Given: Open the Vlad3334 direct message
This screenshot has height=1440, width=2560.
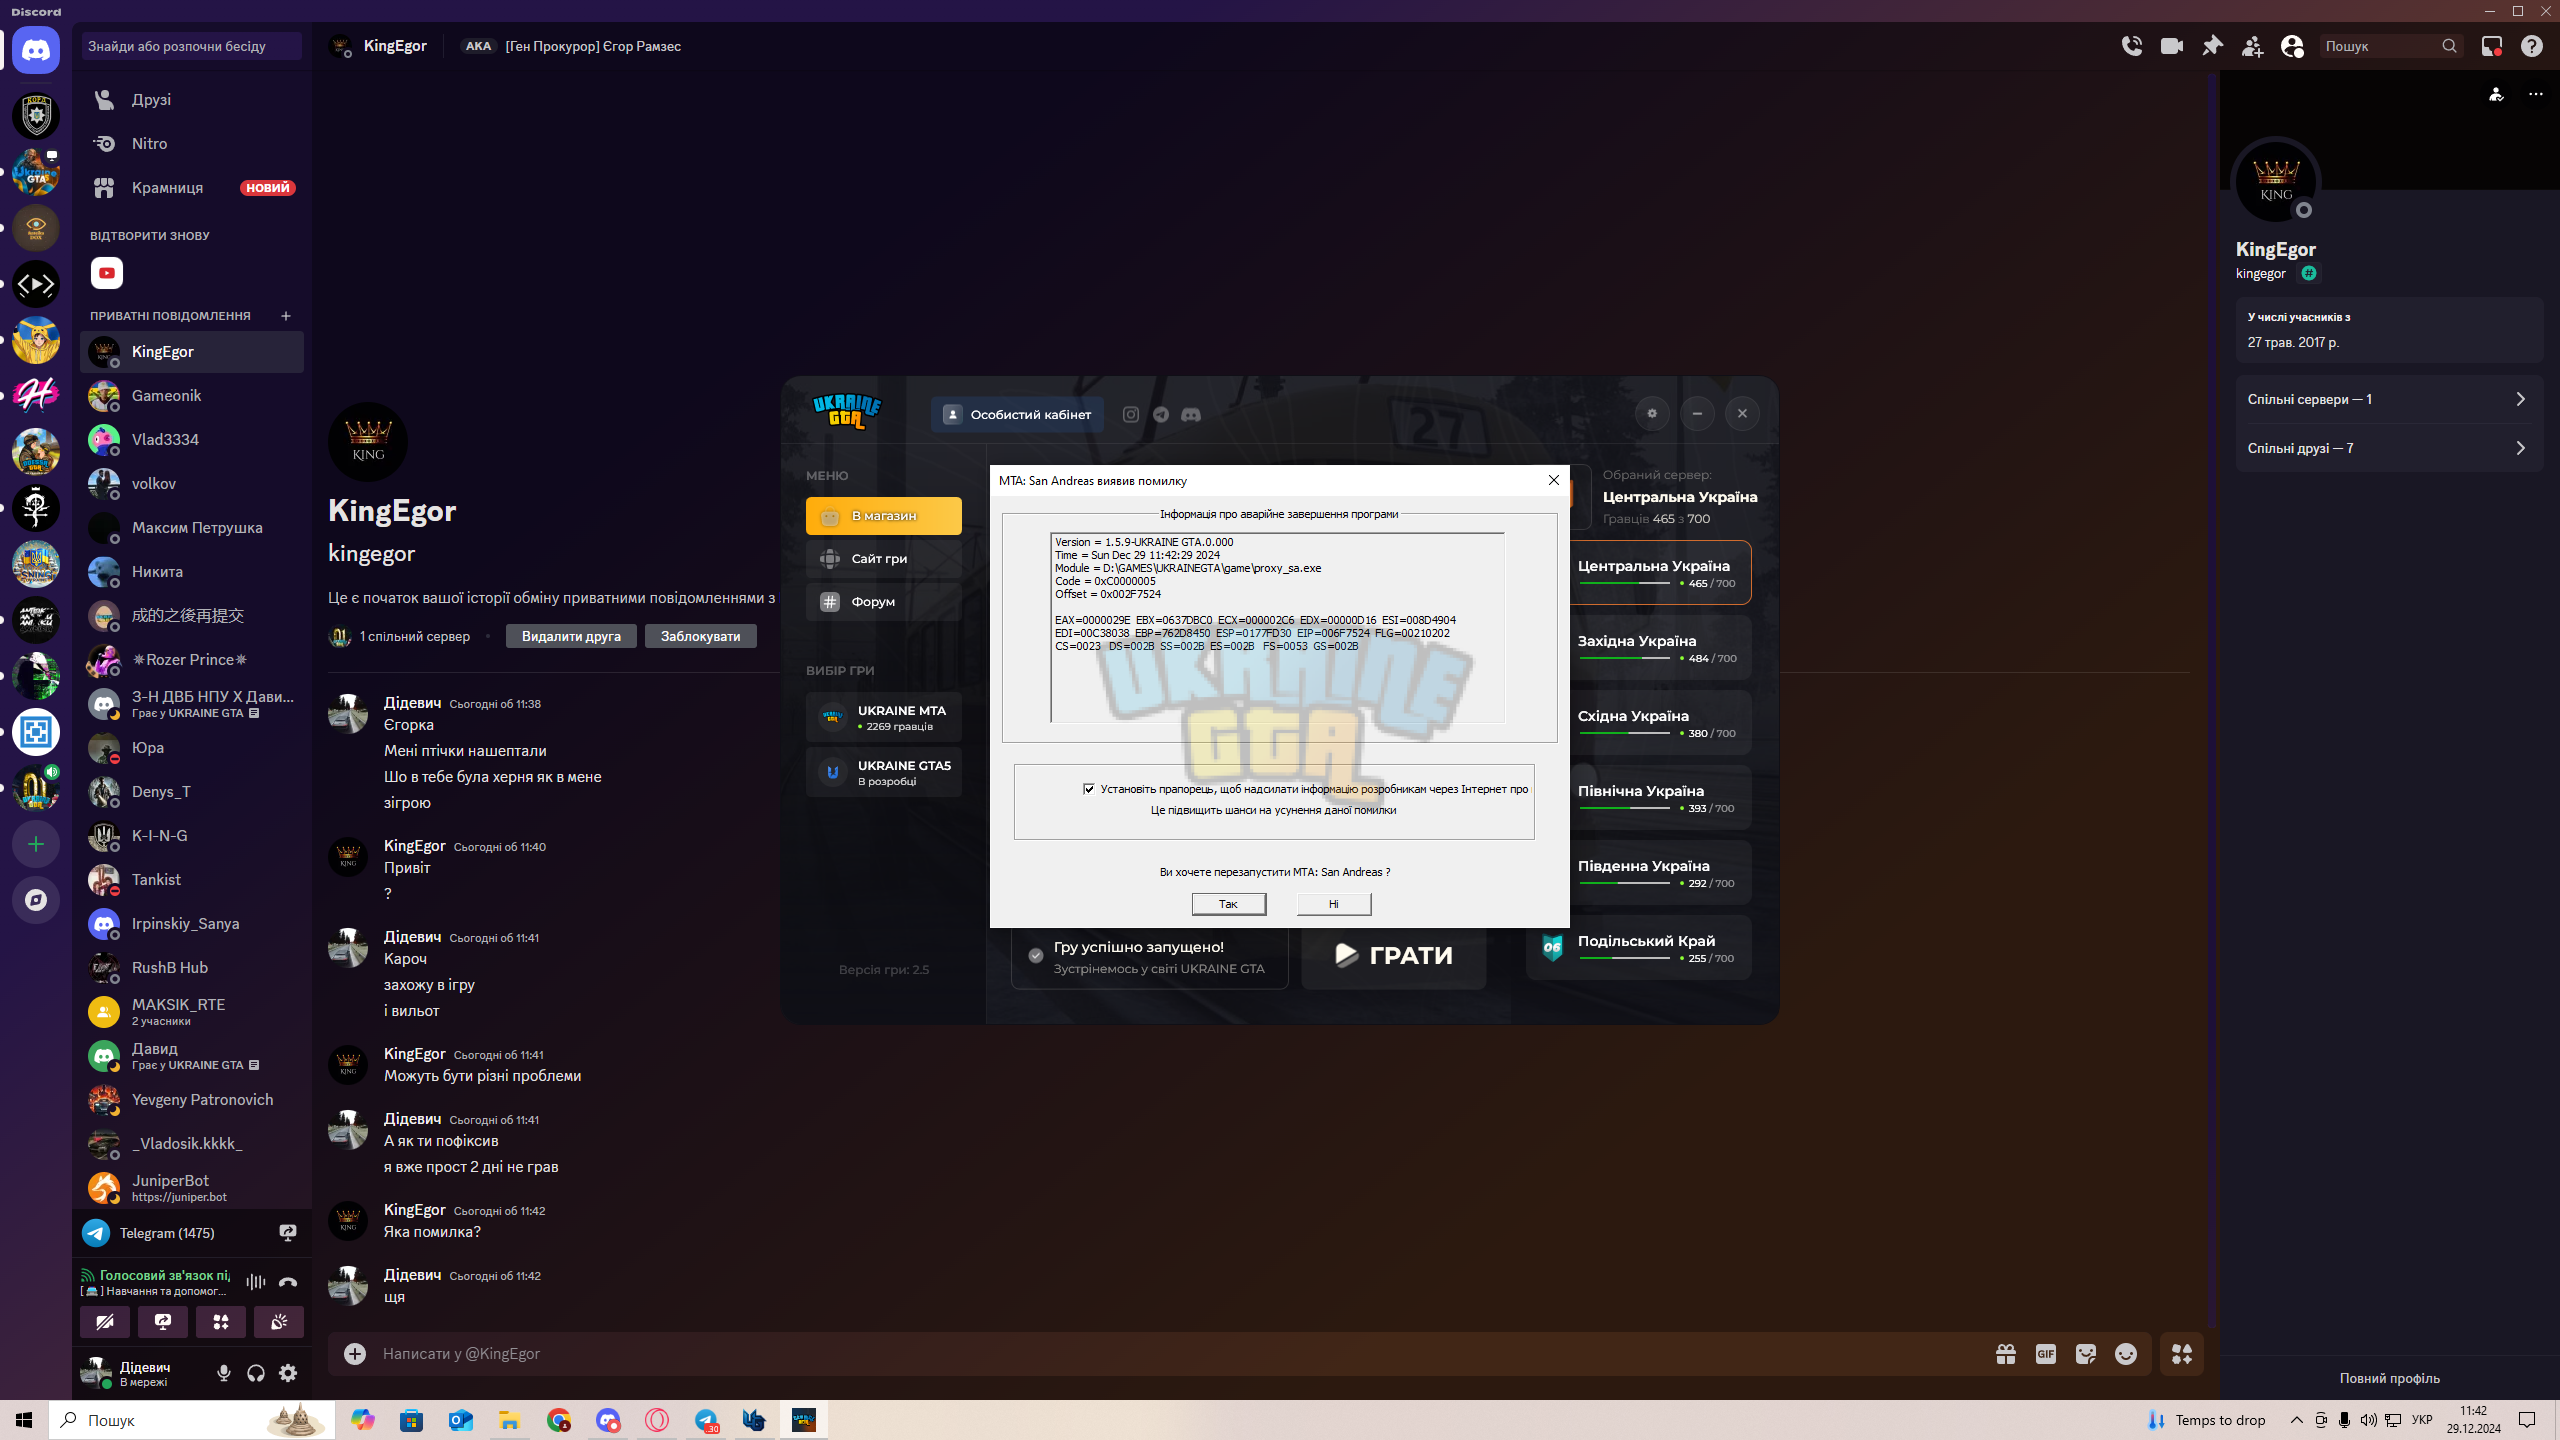Looking at the screenshot, I should [x=192, y=440].
